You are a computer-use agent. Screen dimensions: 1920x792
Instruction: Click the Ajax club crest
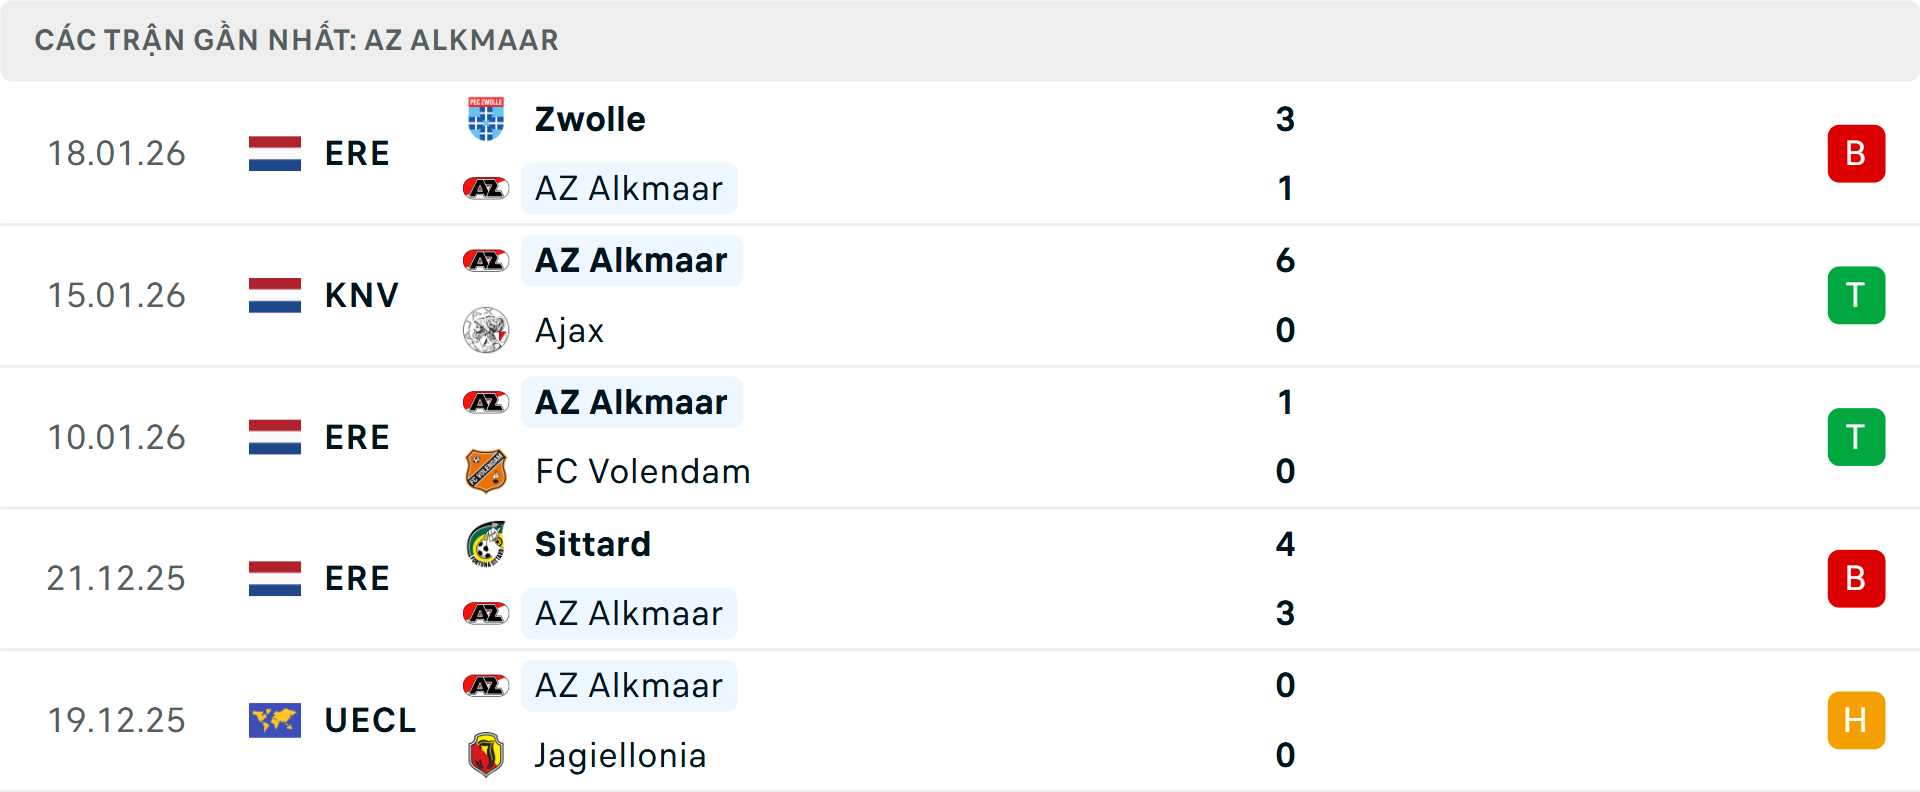486,330
